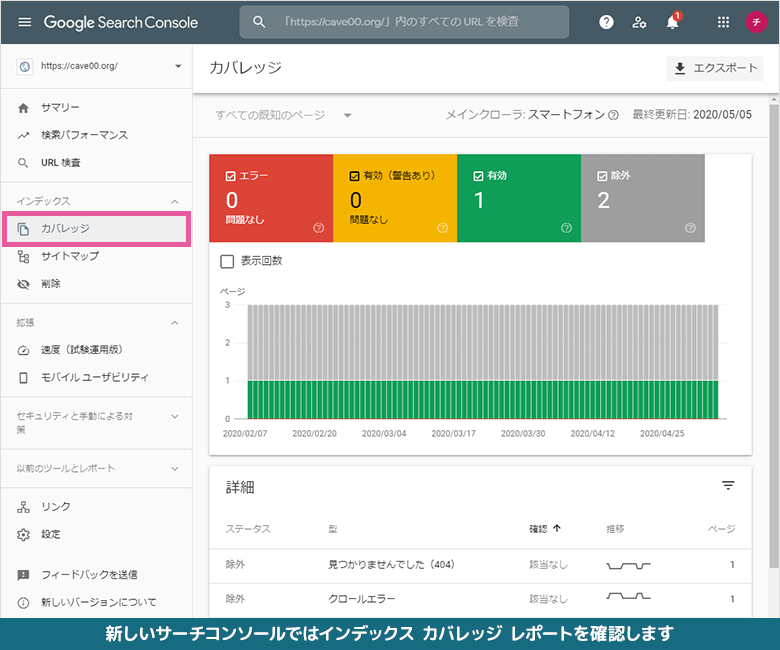Image resolution: width=780 pixels, height=650 pixels.
Task: Open 新しいバージョンについて link
Action: pos(97,603)
